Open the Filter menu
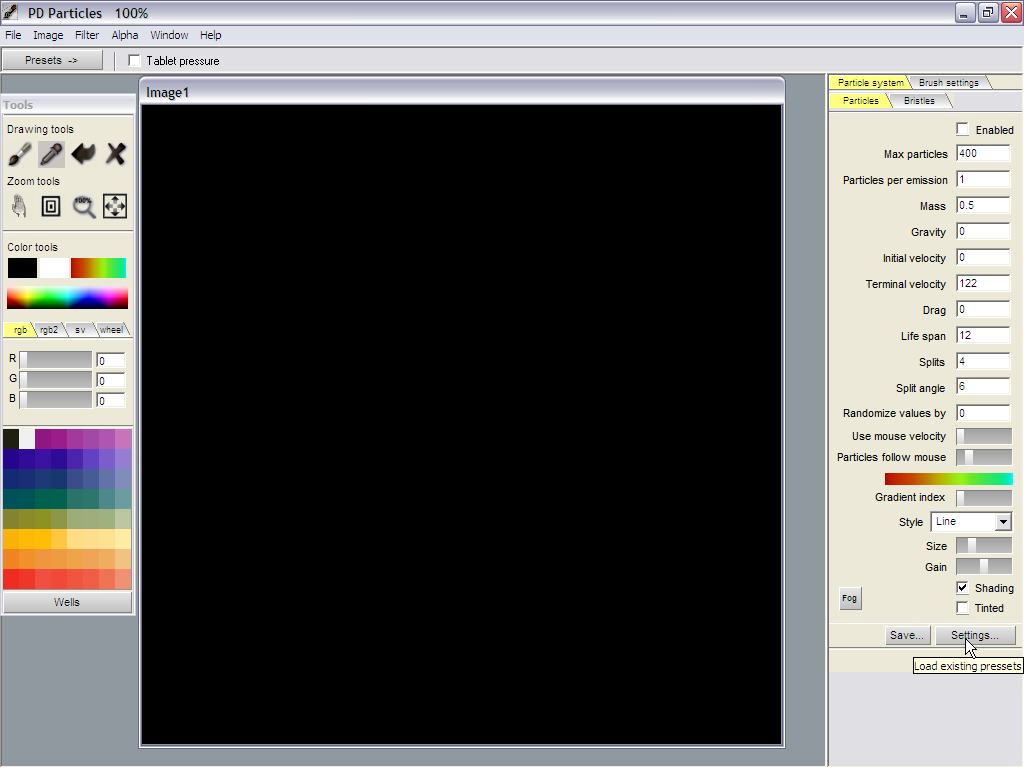Screen dimensions: 1024x768 pyautogui.click(x=87, y=35)
